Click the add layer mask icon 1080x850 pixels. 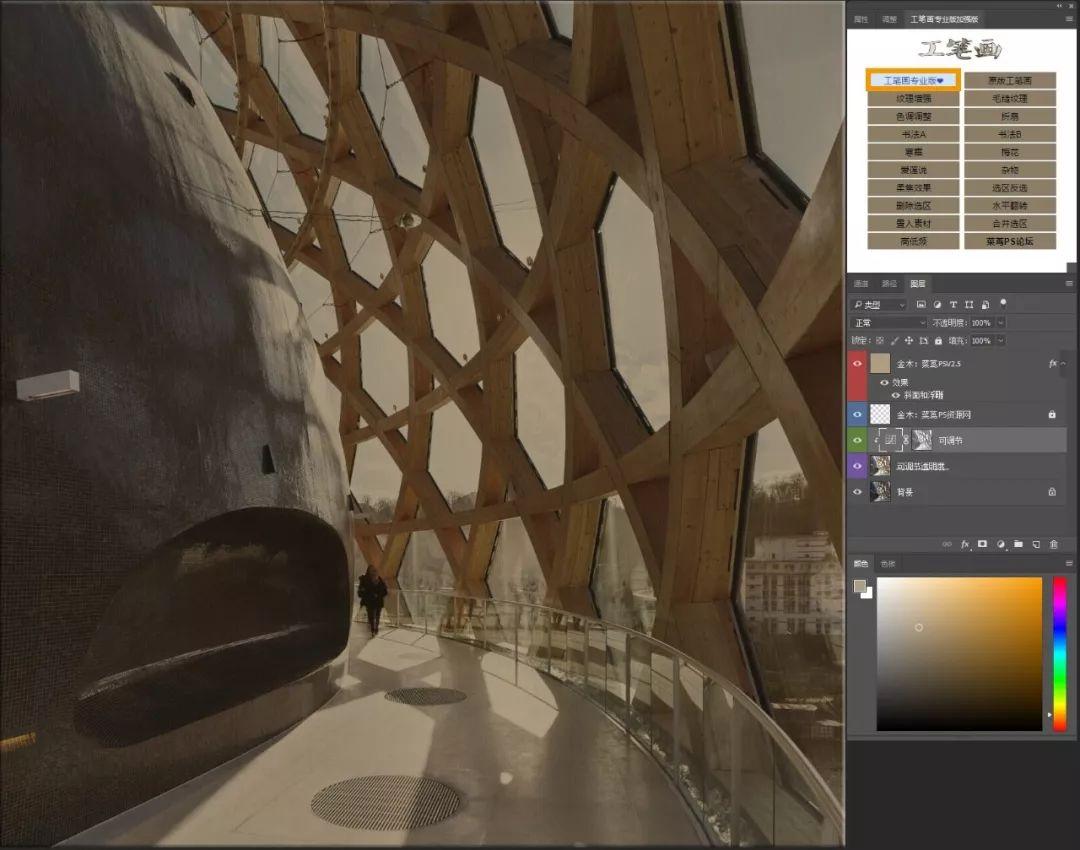click(982, 544)
